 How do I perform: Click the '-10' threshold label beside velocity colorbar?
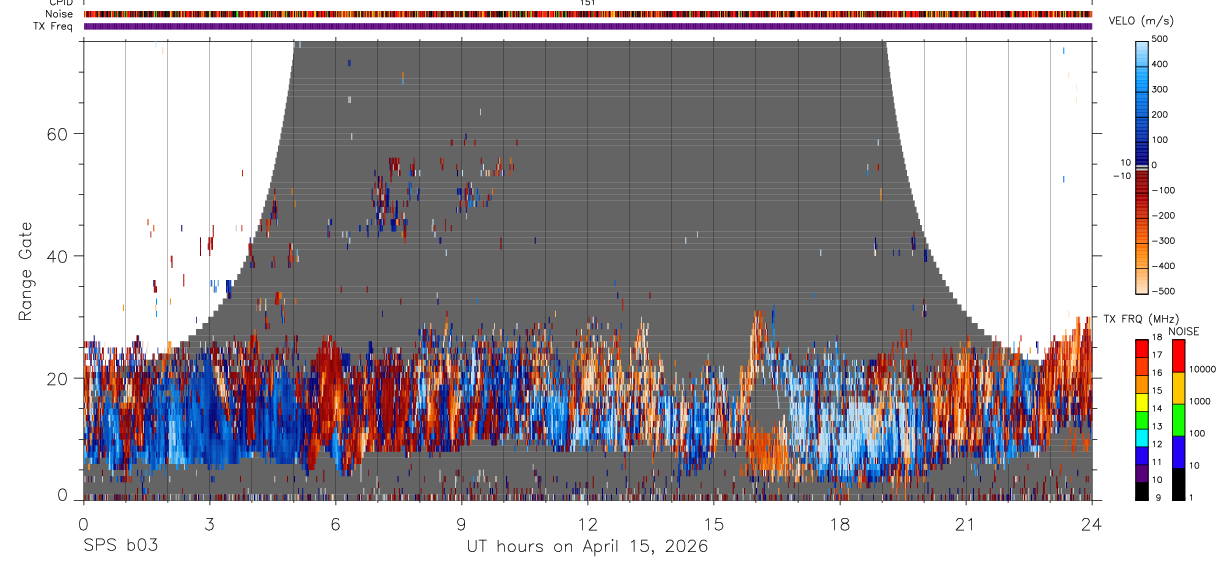pos(1122,176)
